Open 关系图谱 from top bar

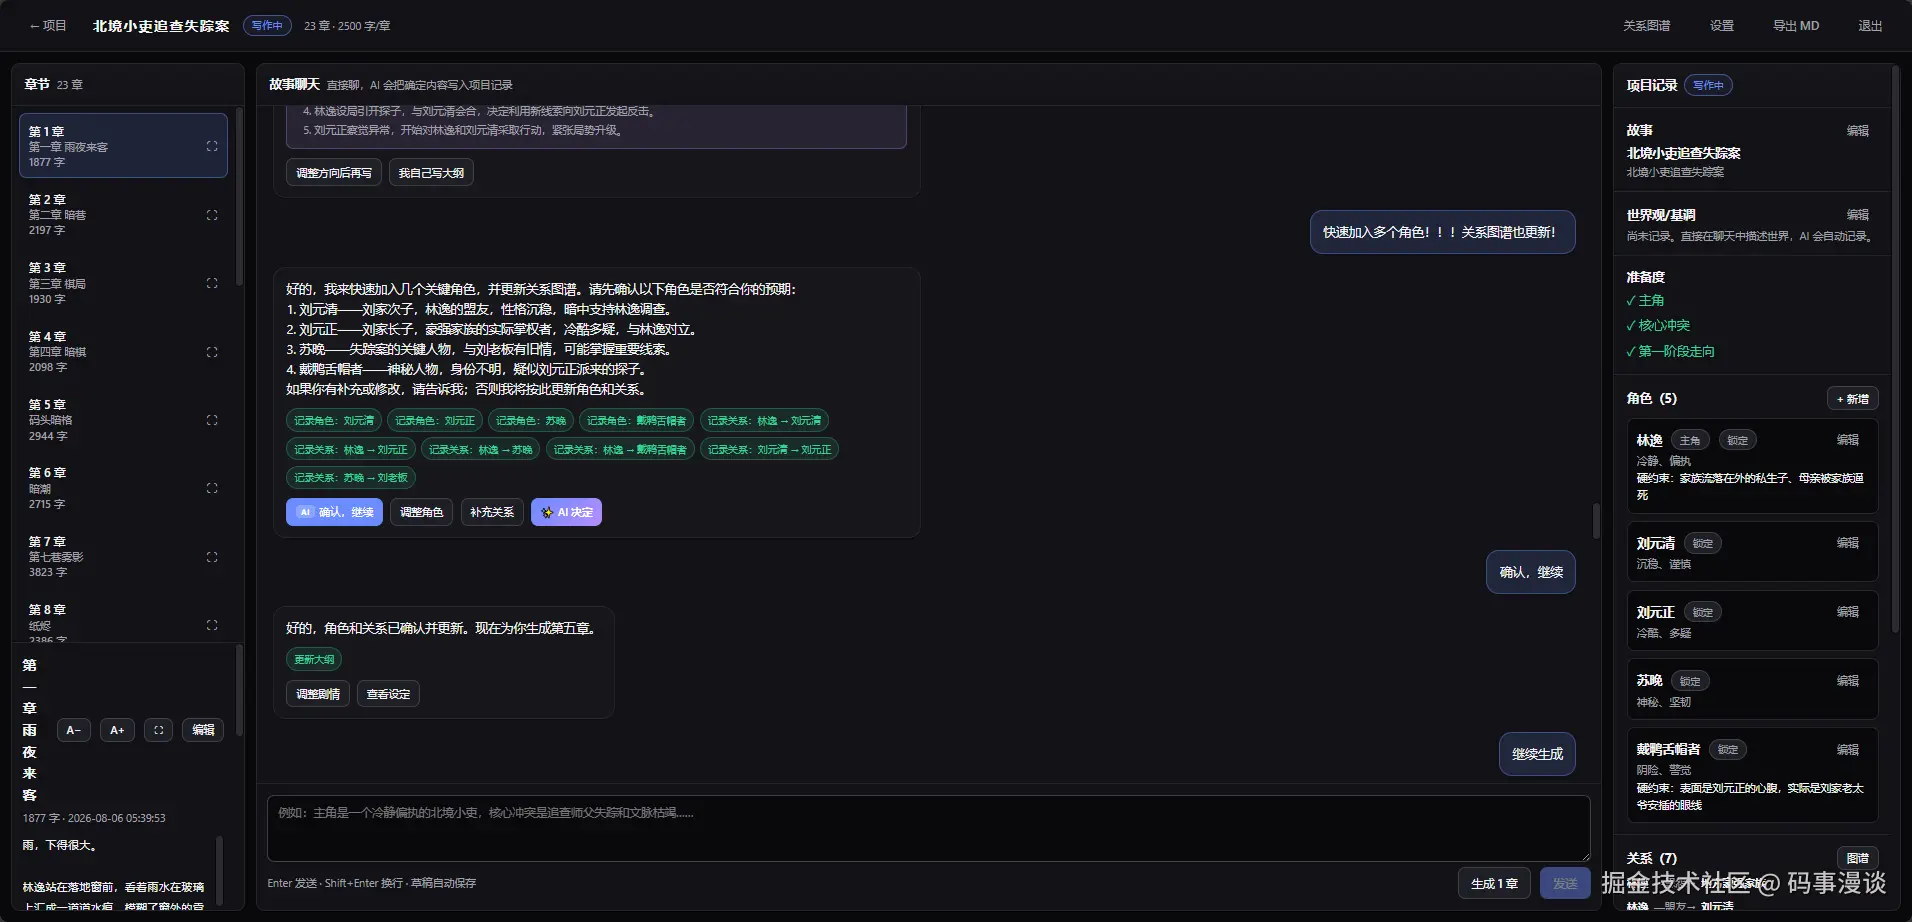1646,26
